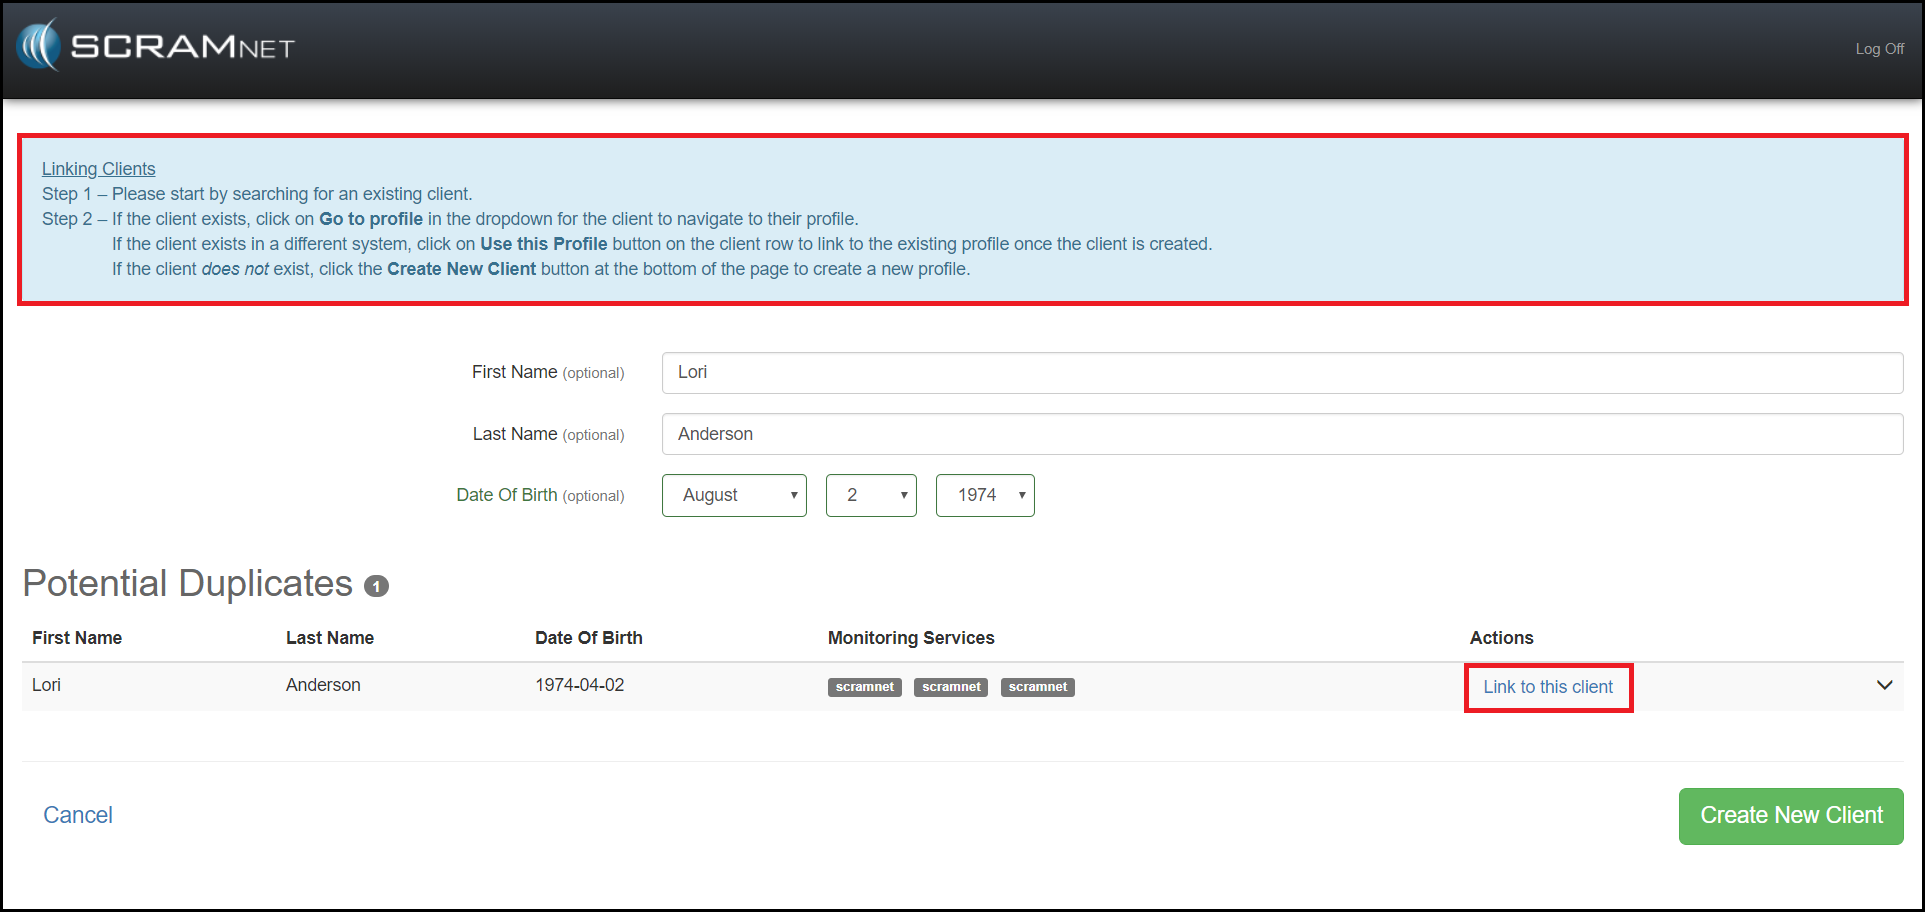This screenshot has width=1925, height=912.
Task: Cancel the client search
Action: pyautogui.click(x=78, y=815)
